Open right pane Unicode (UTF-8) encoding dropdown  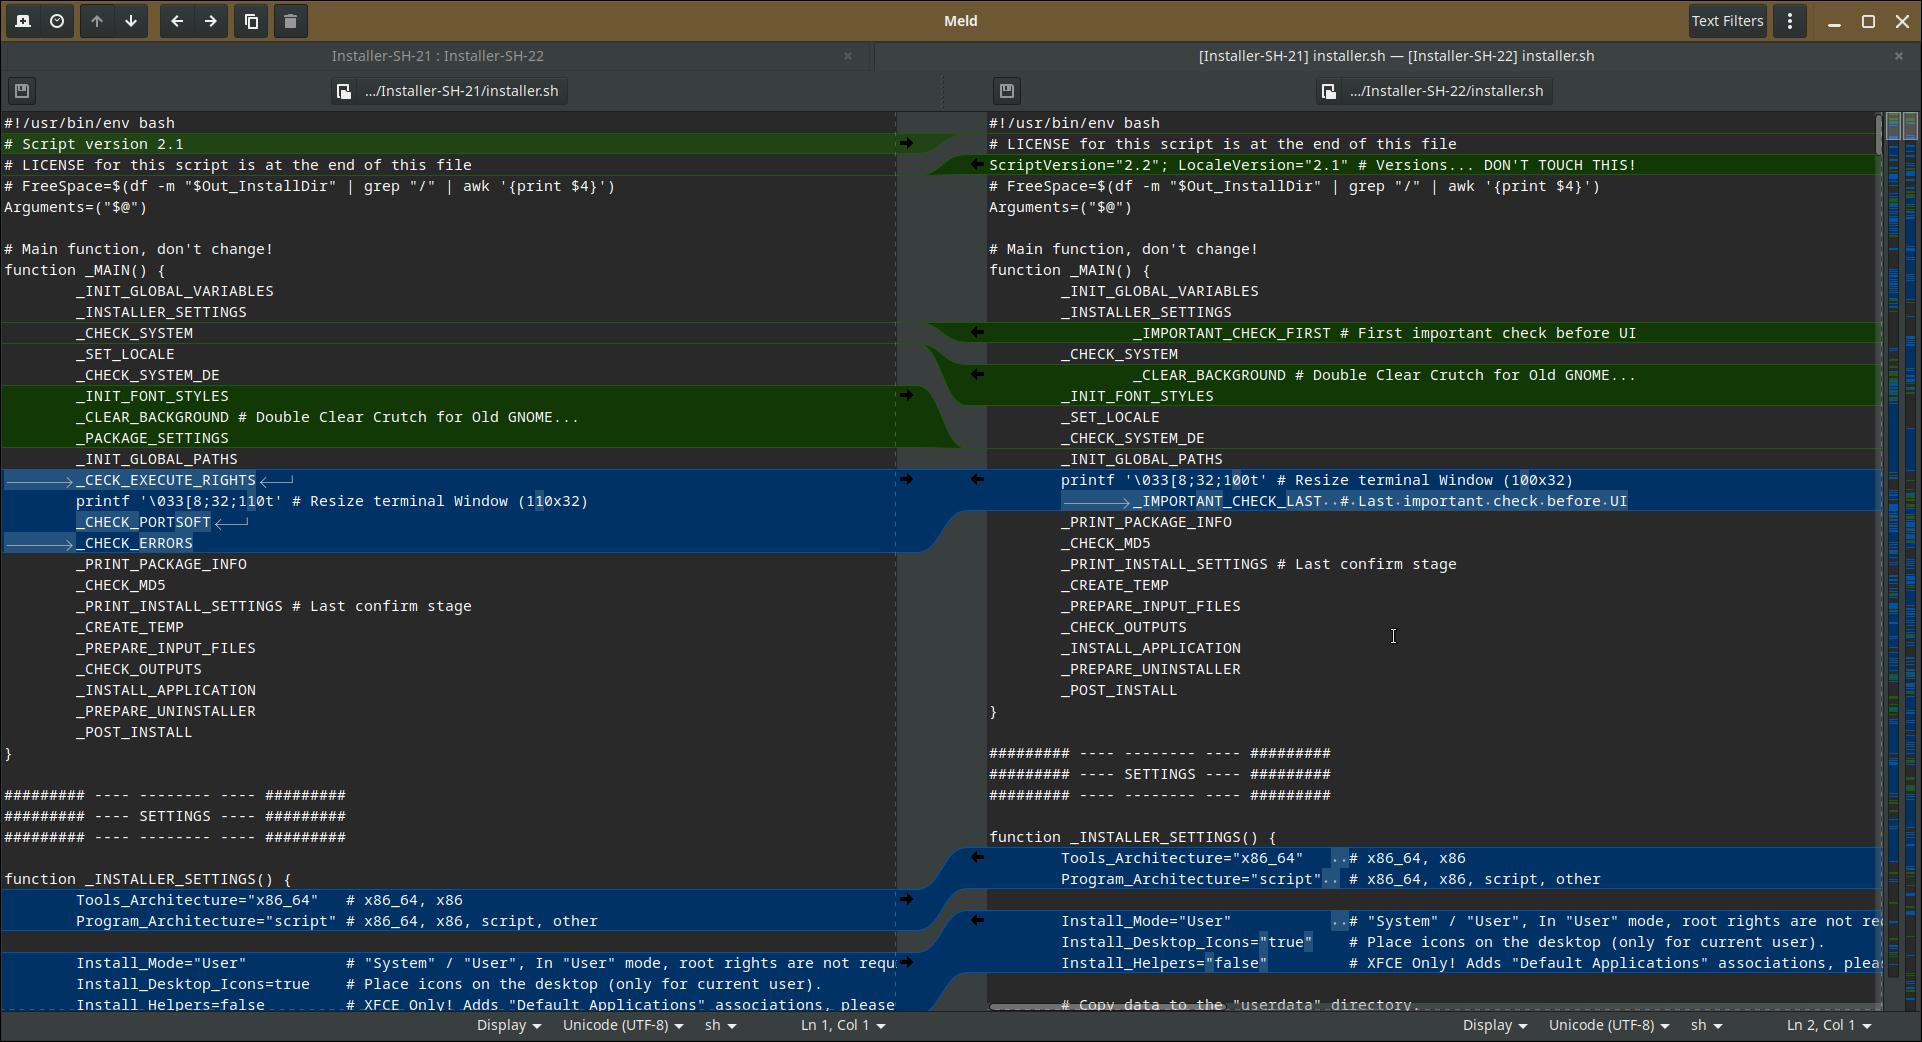(1608, 1025)
